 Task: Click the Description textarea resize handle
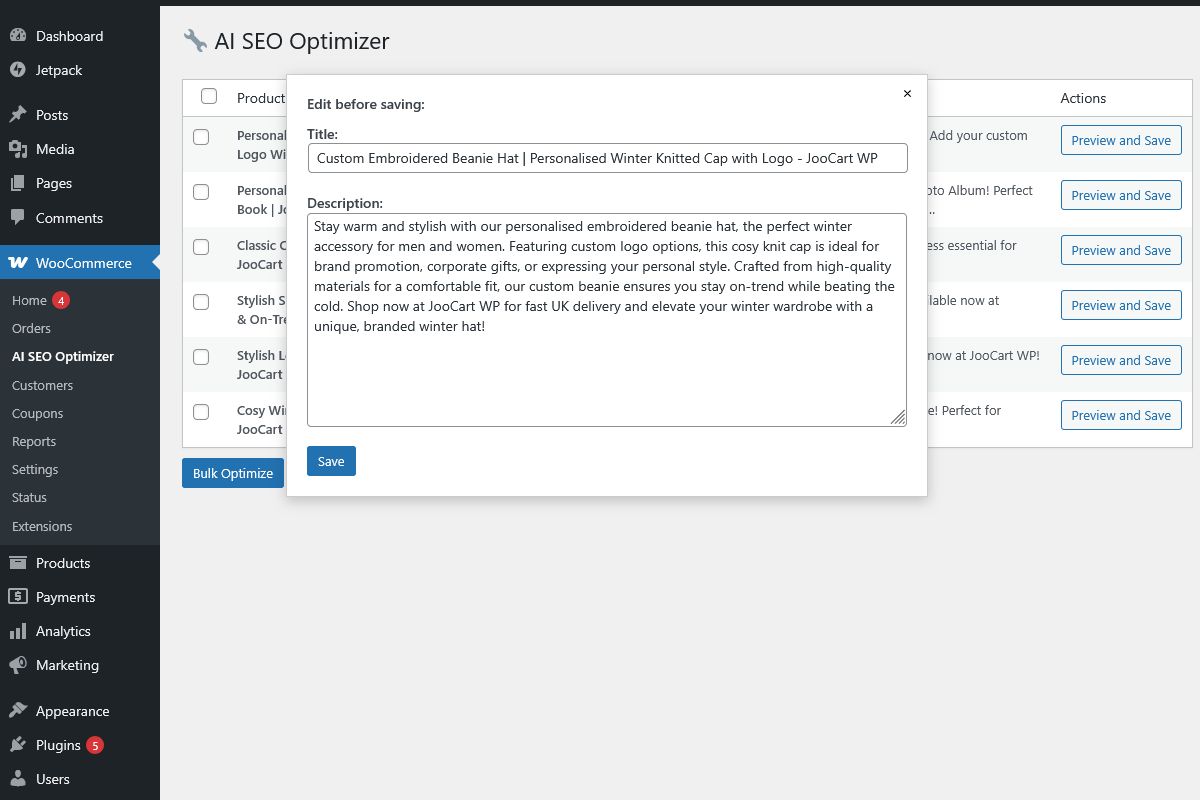point(898,418)
